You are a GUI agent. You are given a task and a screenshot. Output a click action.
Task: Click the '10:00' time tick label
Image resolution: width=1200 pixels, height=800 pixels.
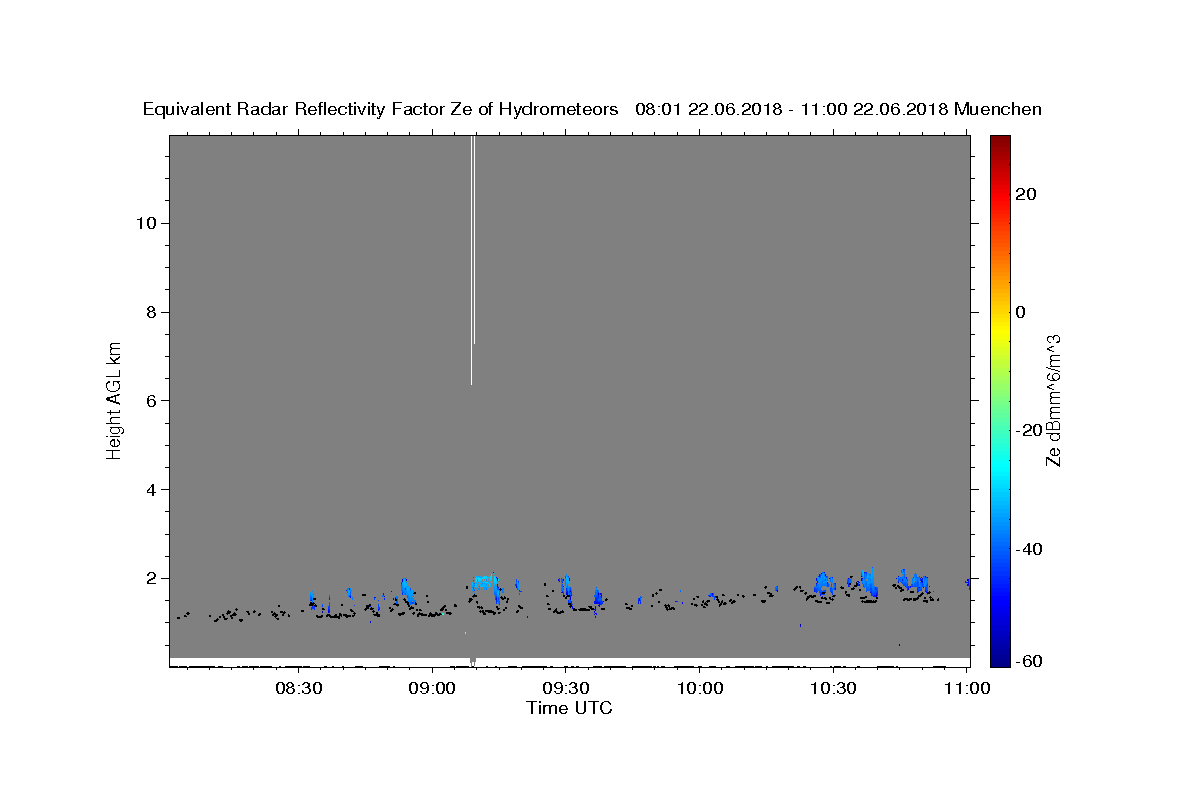(x=700, y=688)
